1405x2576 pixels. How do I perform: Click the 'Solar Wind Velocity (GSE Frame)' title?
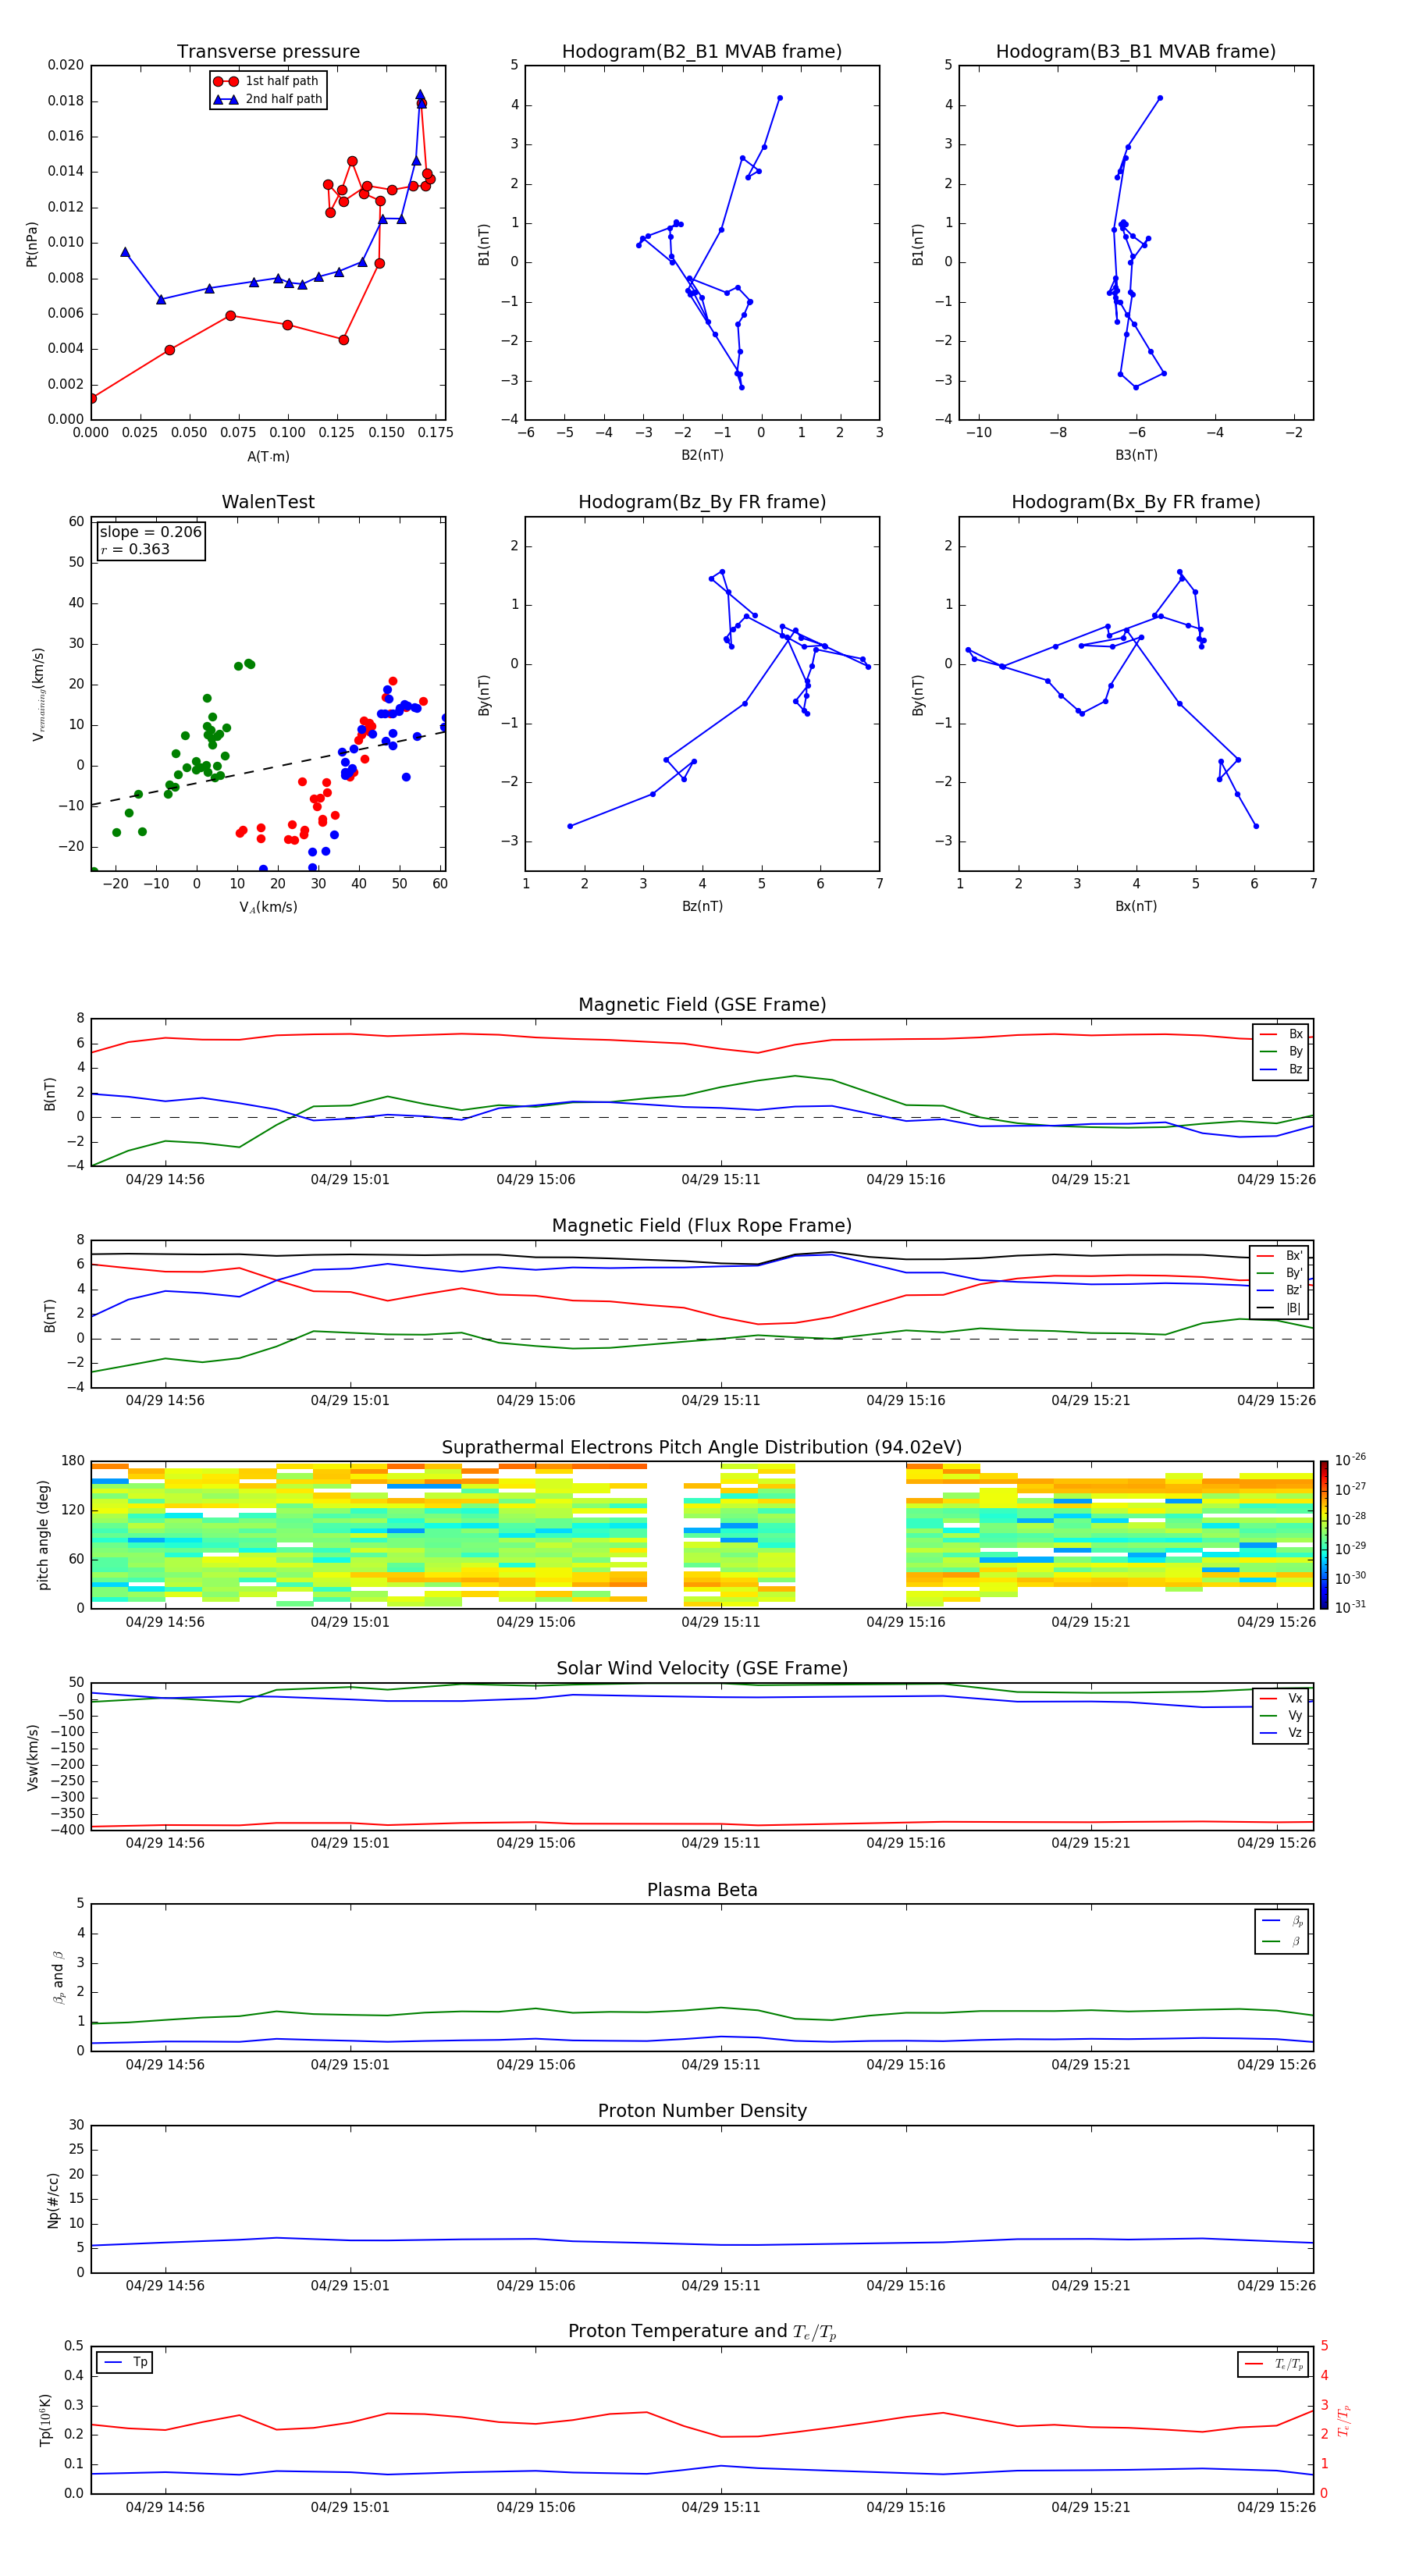(702, 1669)
